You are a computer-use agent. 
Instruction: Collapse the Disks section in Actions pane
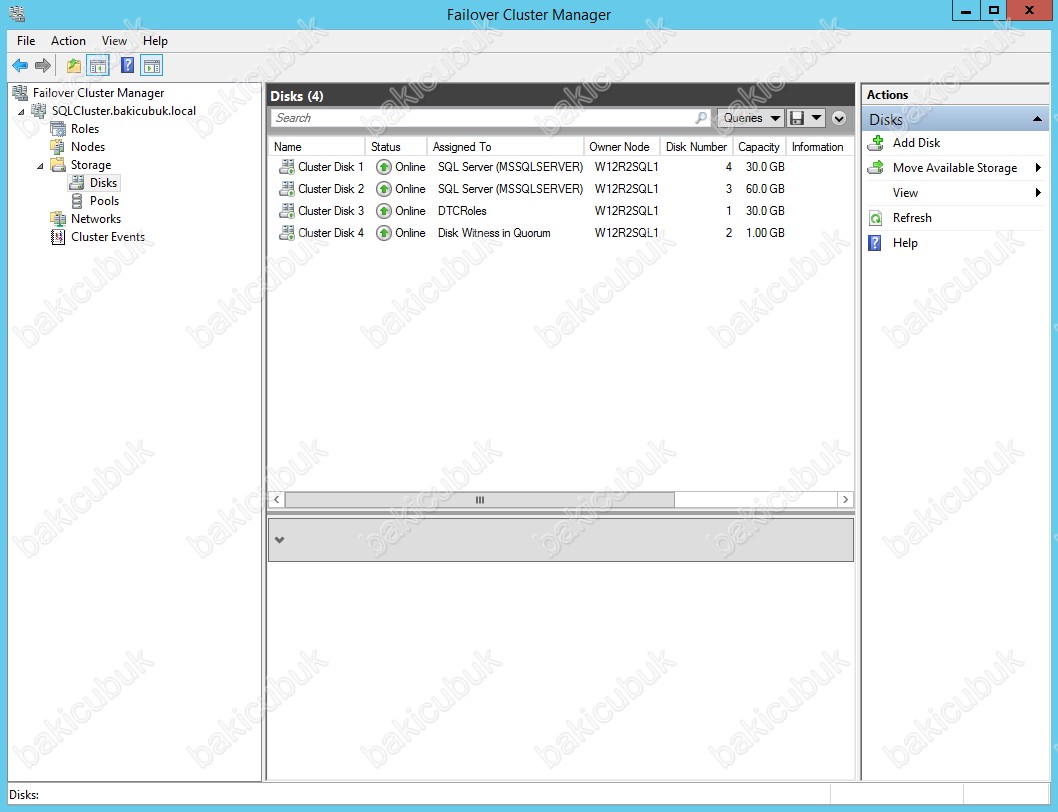[x=1037, y=119]
